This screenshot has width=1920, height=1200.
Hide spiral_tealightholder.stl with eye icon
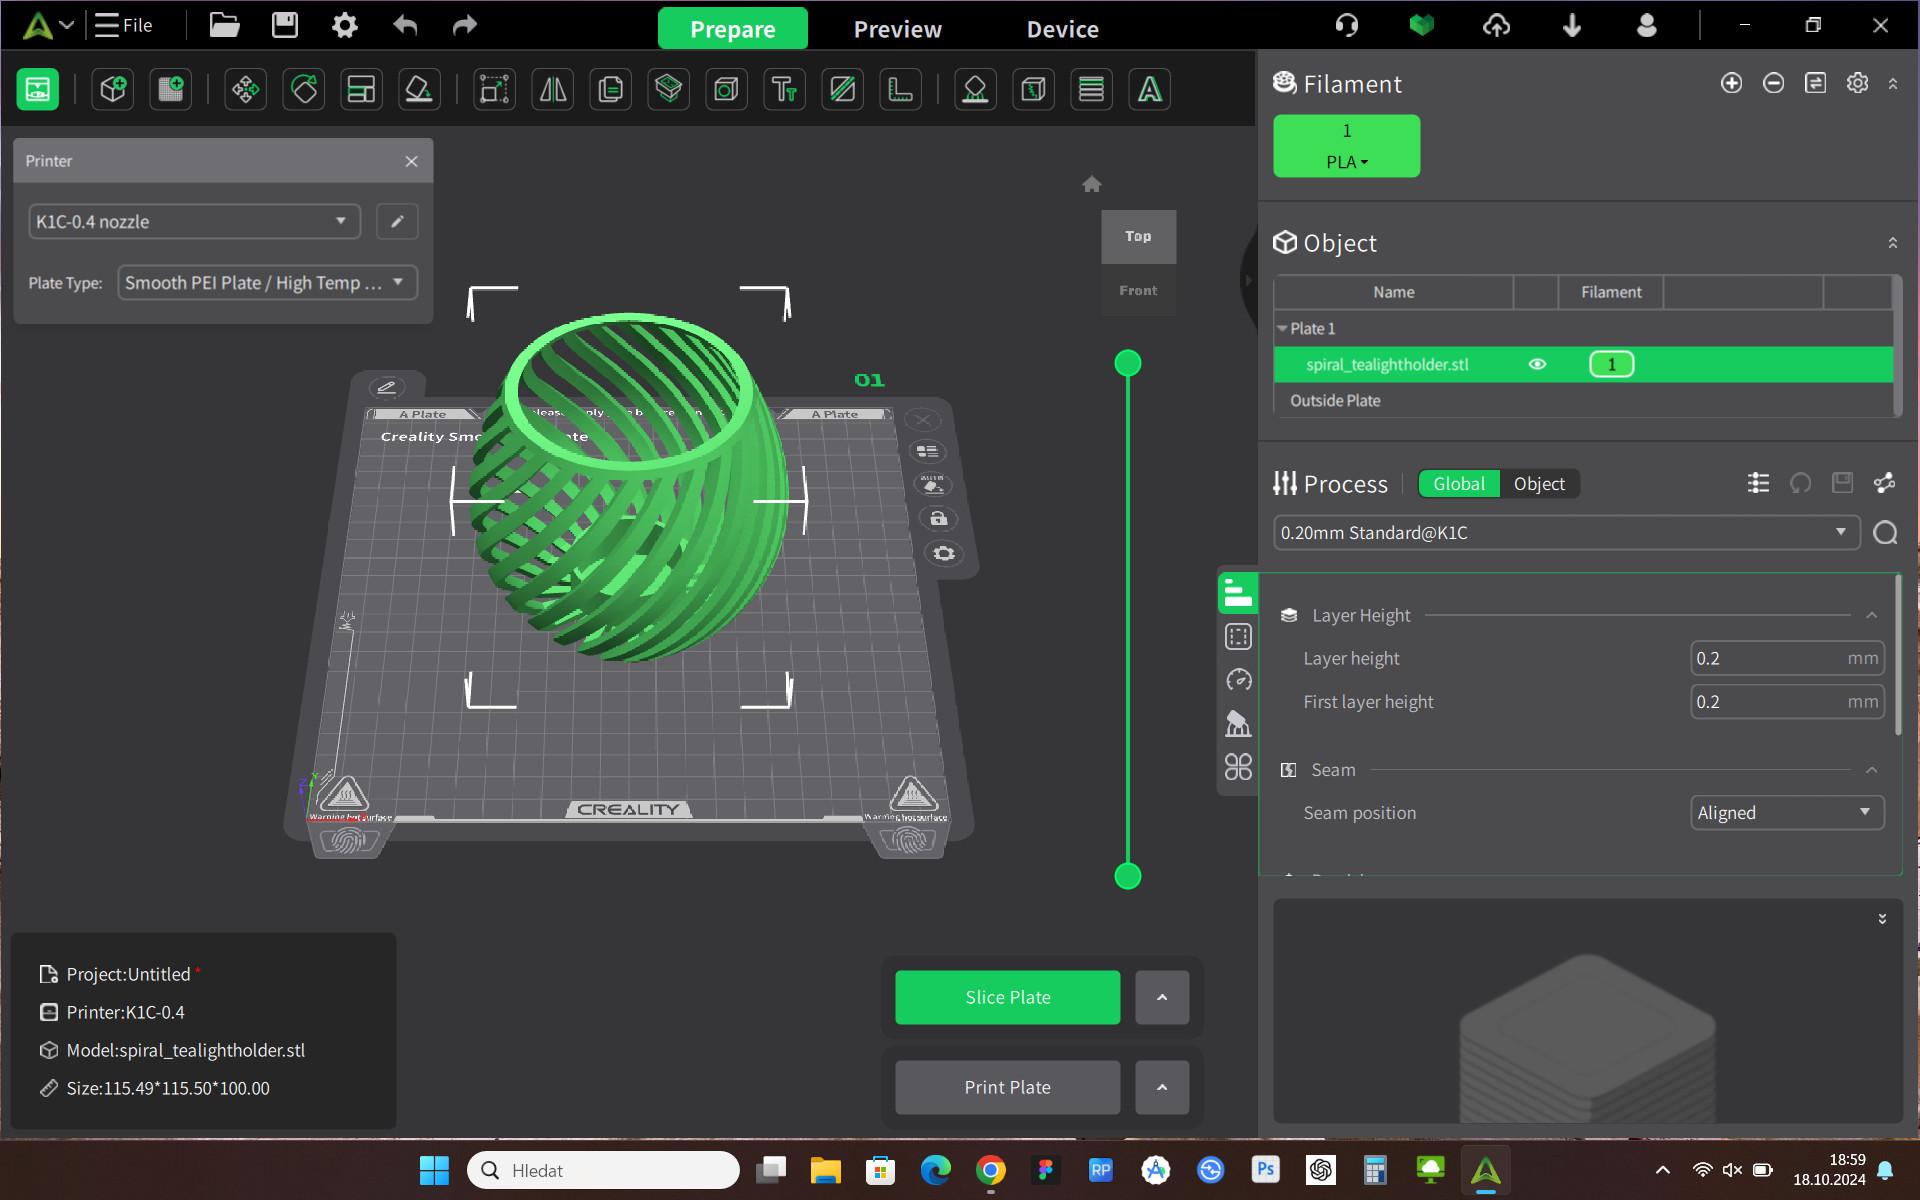(x=1537, y=364)
